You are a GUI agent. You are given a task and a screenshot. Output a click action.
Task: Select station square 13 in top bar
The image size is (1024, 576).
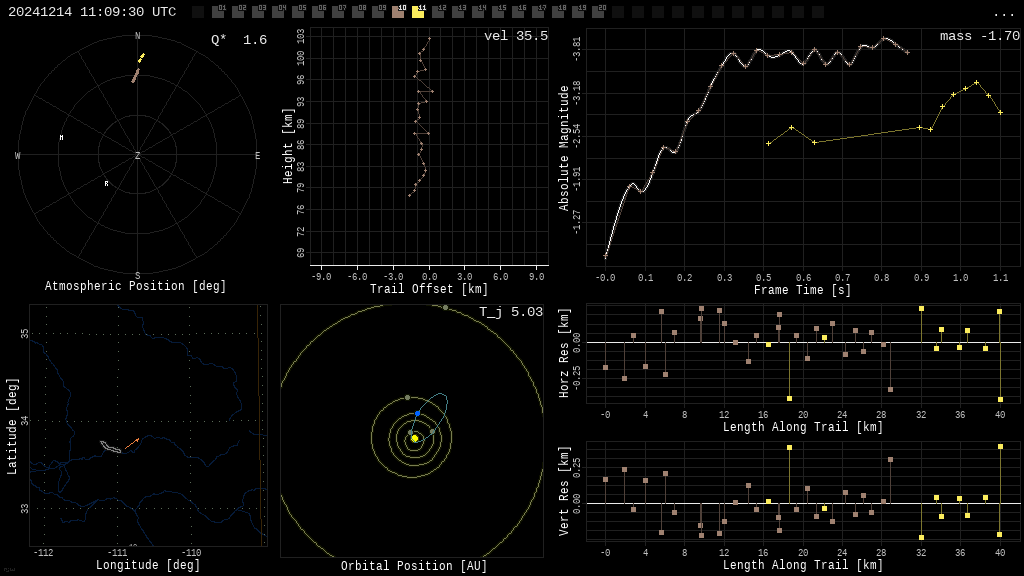458,12
